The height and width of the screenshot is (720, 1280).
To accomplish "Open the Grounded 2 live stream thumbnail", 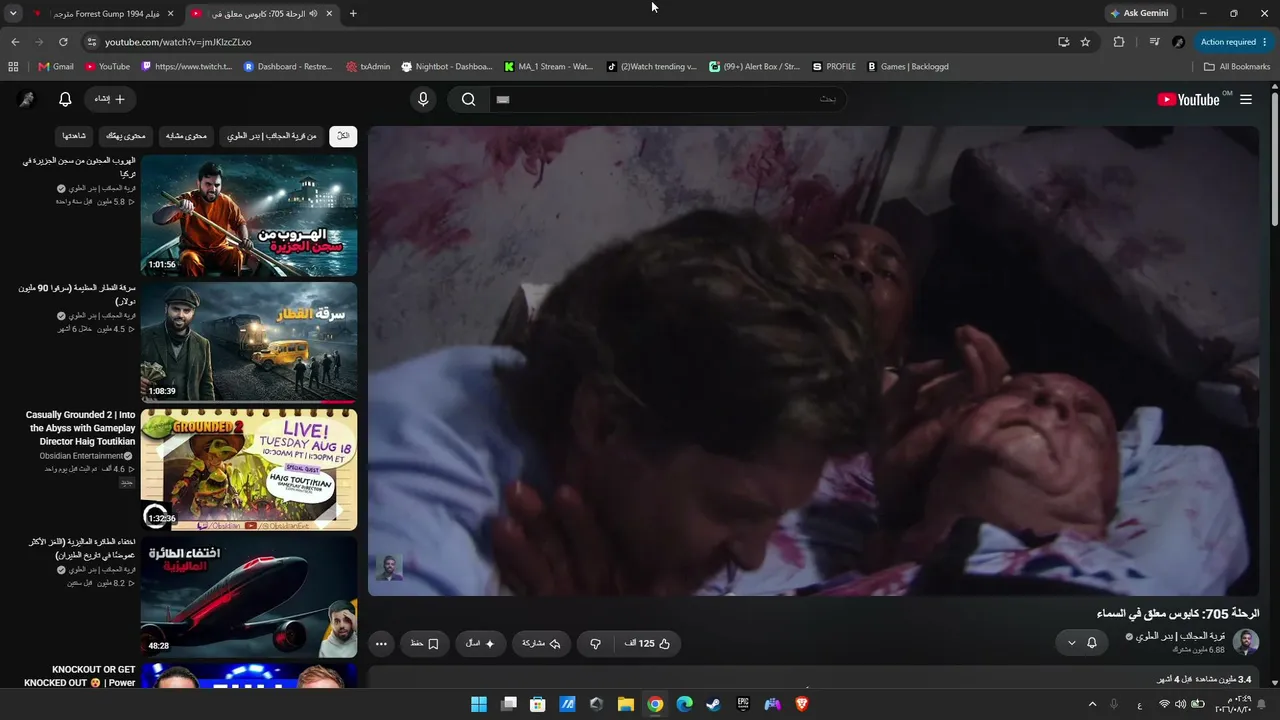I will pyautogui.click(x=249, y=469).
